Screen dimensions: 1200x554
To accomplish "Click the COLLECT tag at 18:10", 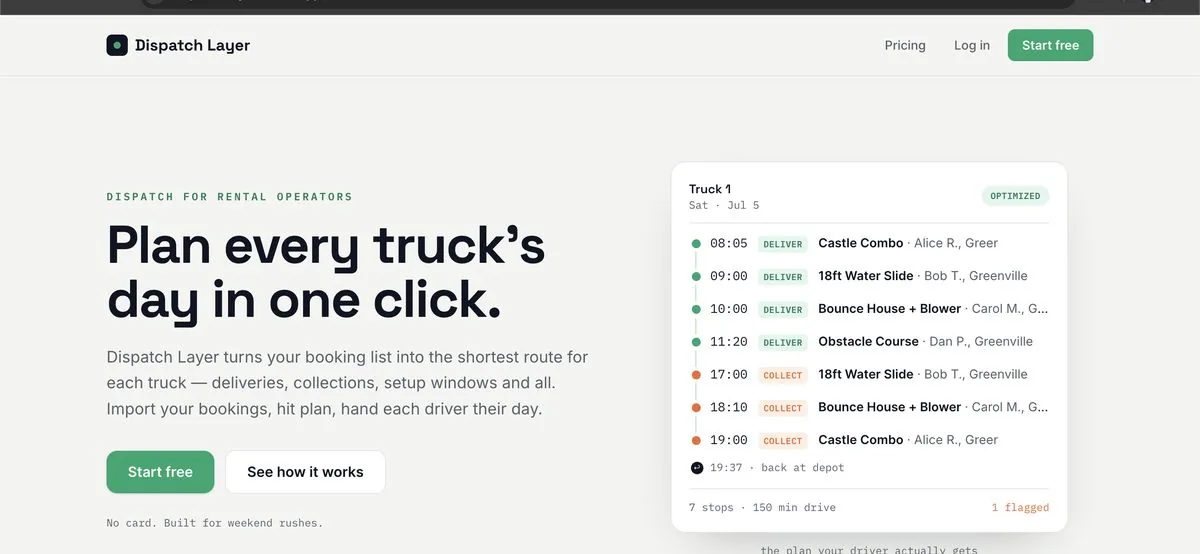I will pos(783,408).
